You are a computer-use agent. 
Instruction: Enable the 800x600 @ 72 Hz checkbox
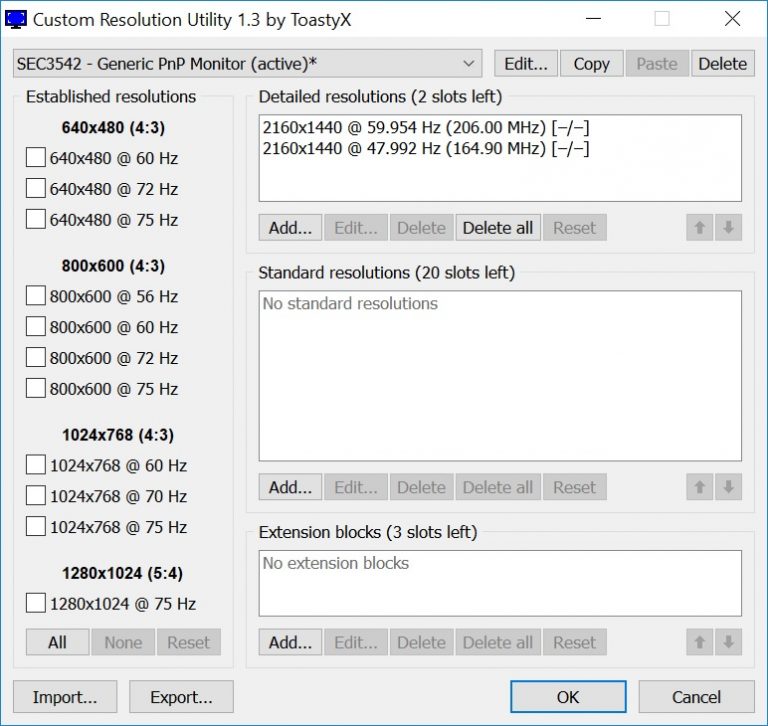[36, 358]
